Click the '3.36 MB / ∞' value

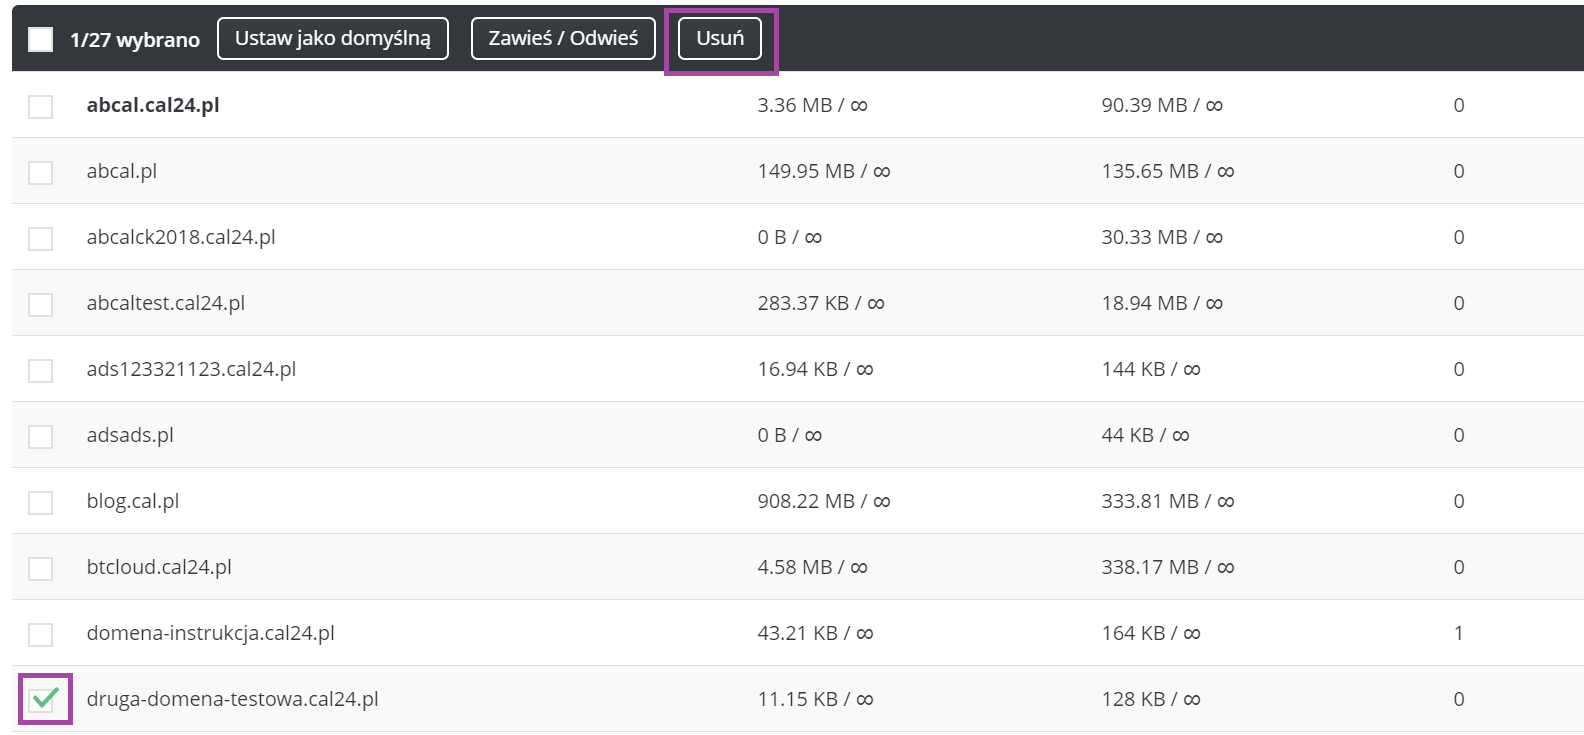[812, 105]
